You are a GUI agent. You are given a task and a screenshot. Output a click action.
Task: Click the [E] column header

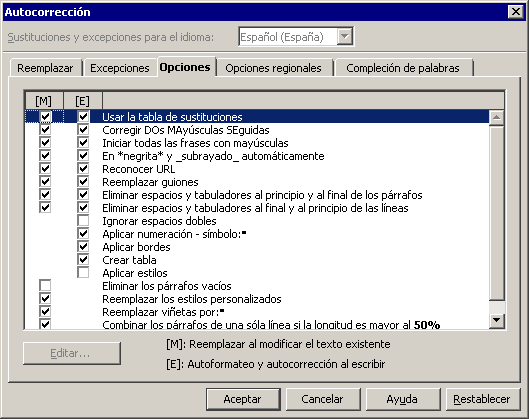(83, 101)
